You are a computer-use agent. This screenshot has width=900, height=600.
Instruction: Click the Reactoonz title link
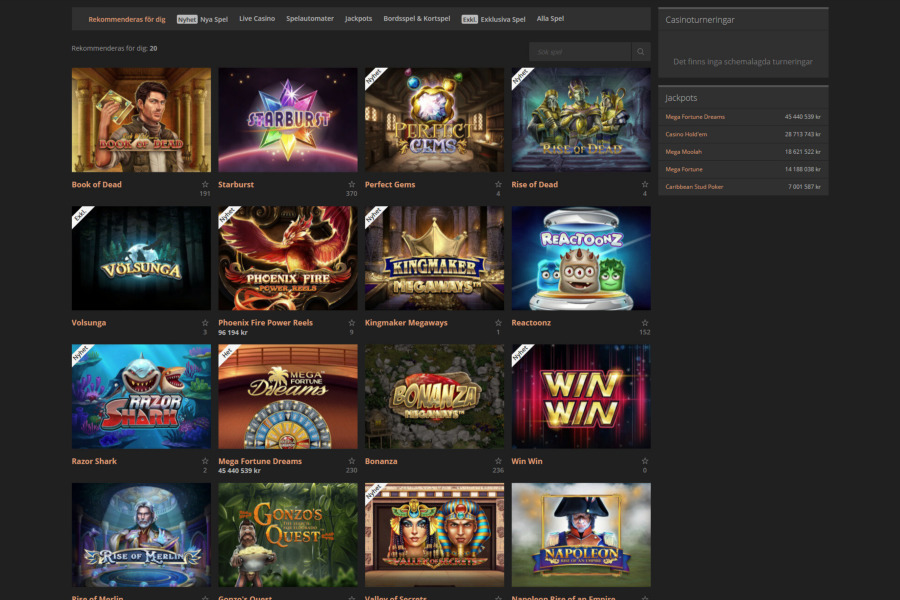[x=531, y=323]
